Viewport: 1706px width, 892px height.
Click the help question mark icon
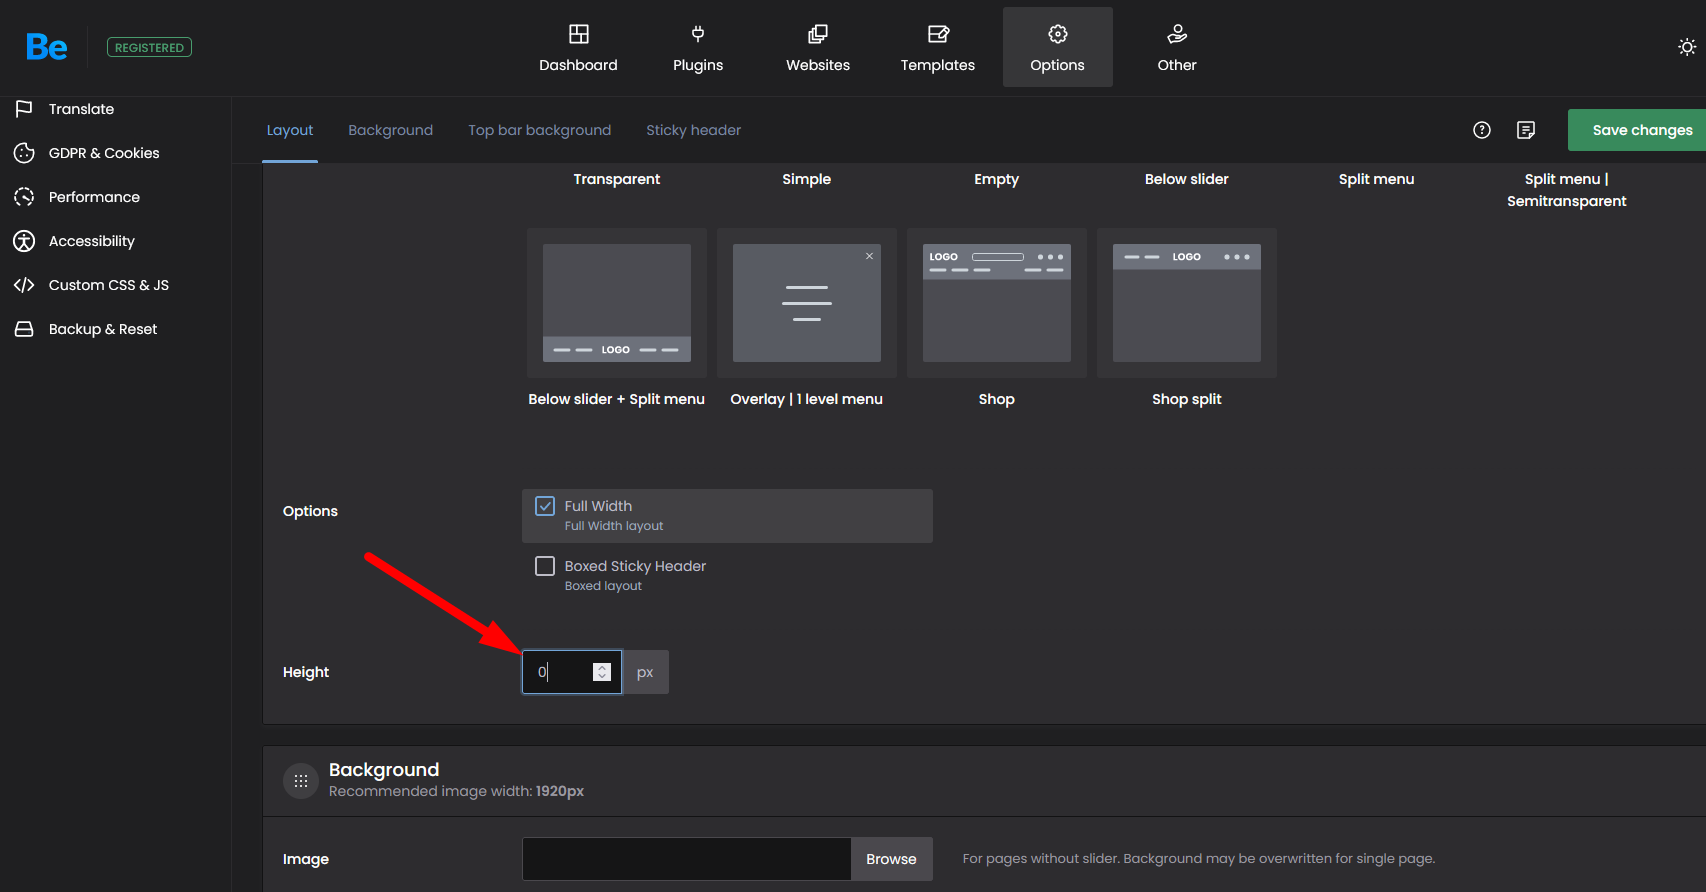(1482, 130)
